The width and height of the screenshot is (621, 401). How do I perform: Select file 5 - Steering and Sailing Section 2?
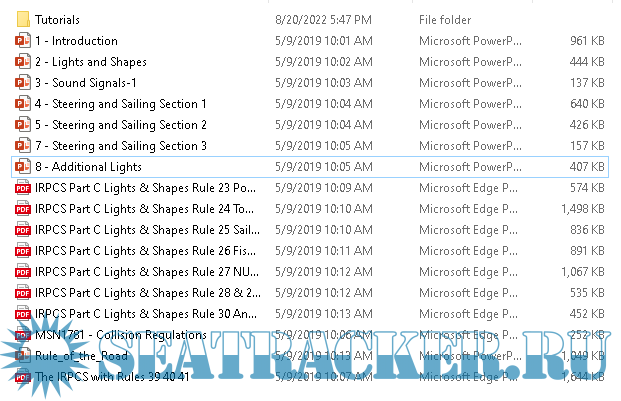[x=120, y=125]
